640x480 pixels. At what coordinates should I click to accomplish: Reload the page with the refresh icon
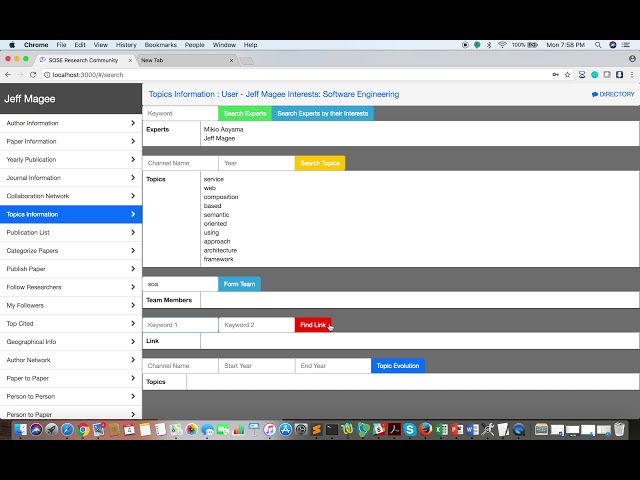33,75
